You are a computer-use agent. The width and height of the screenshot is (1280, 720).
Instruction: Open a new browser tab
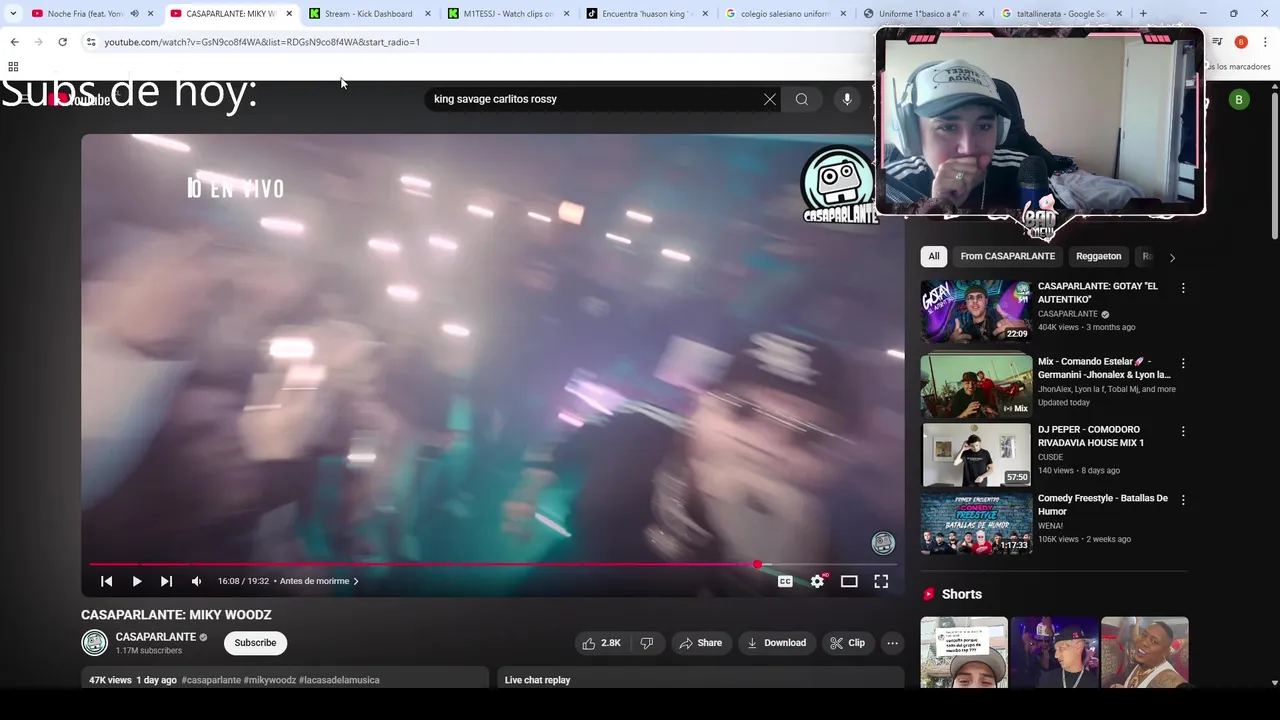(1143, 14)
